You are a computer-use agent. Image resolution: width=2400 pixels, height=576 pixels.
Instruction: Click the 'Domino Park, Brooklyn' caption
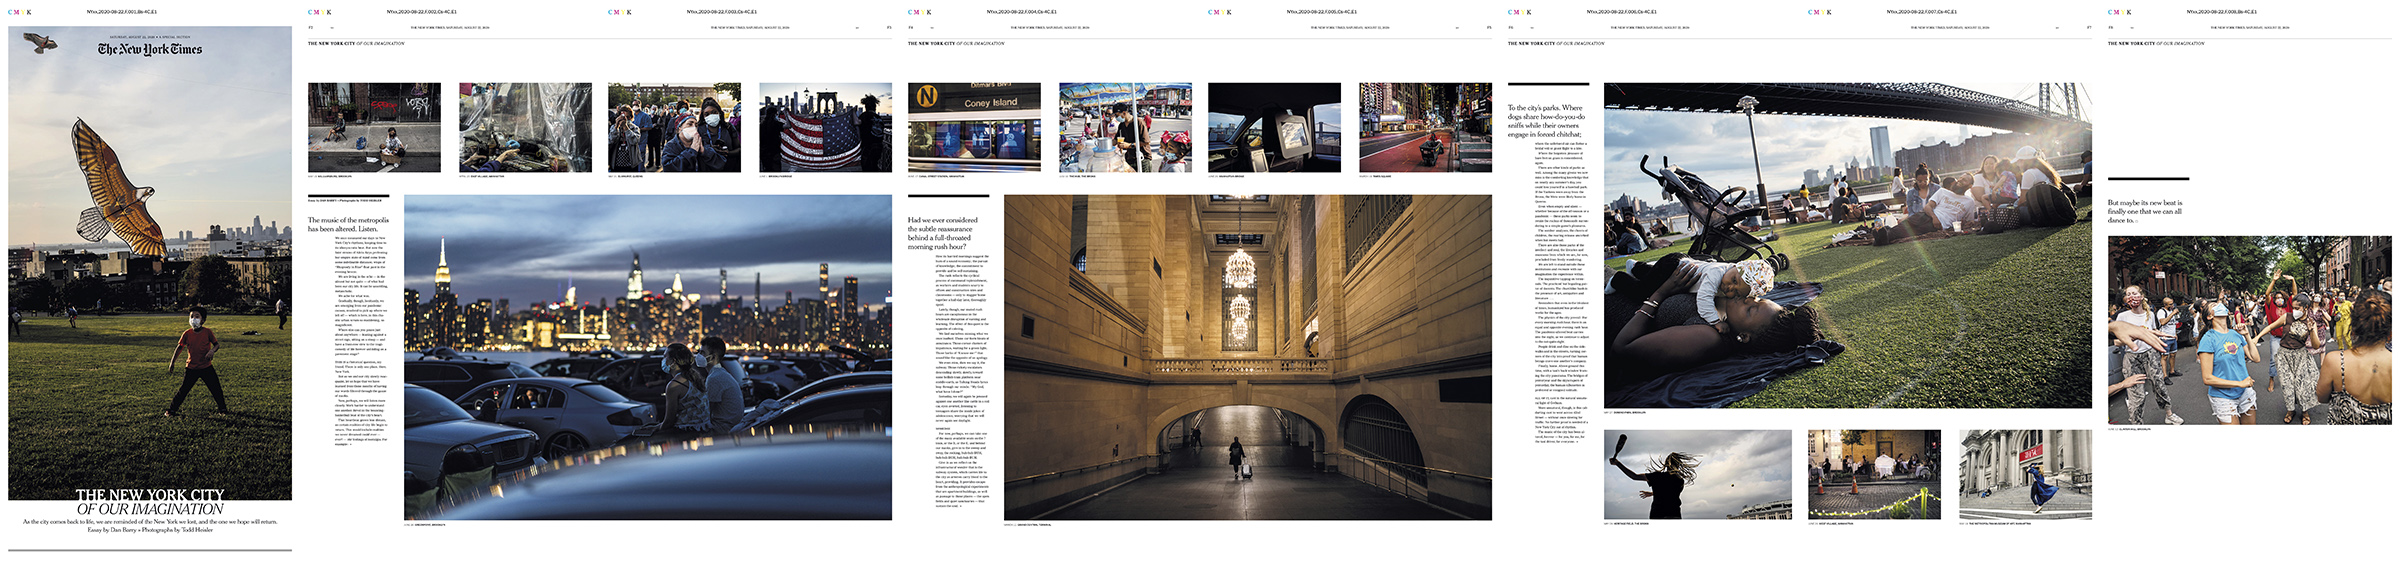[x=1625, y=412]
